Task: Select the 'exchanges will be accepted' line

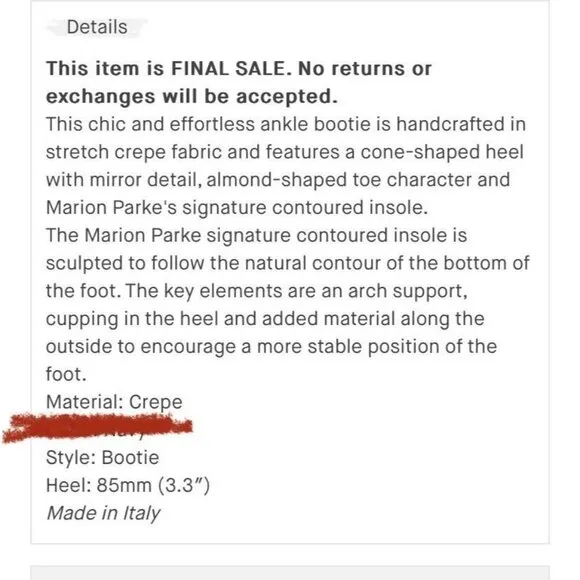Action: (x=192, y=97)
